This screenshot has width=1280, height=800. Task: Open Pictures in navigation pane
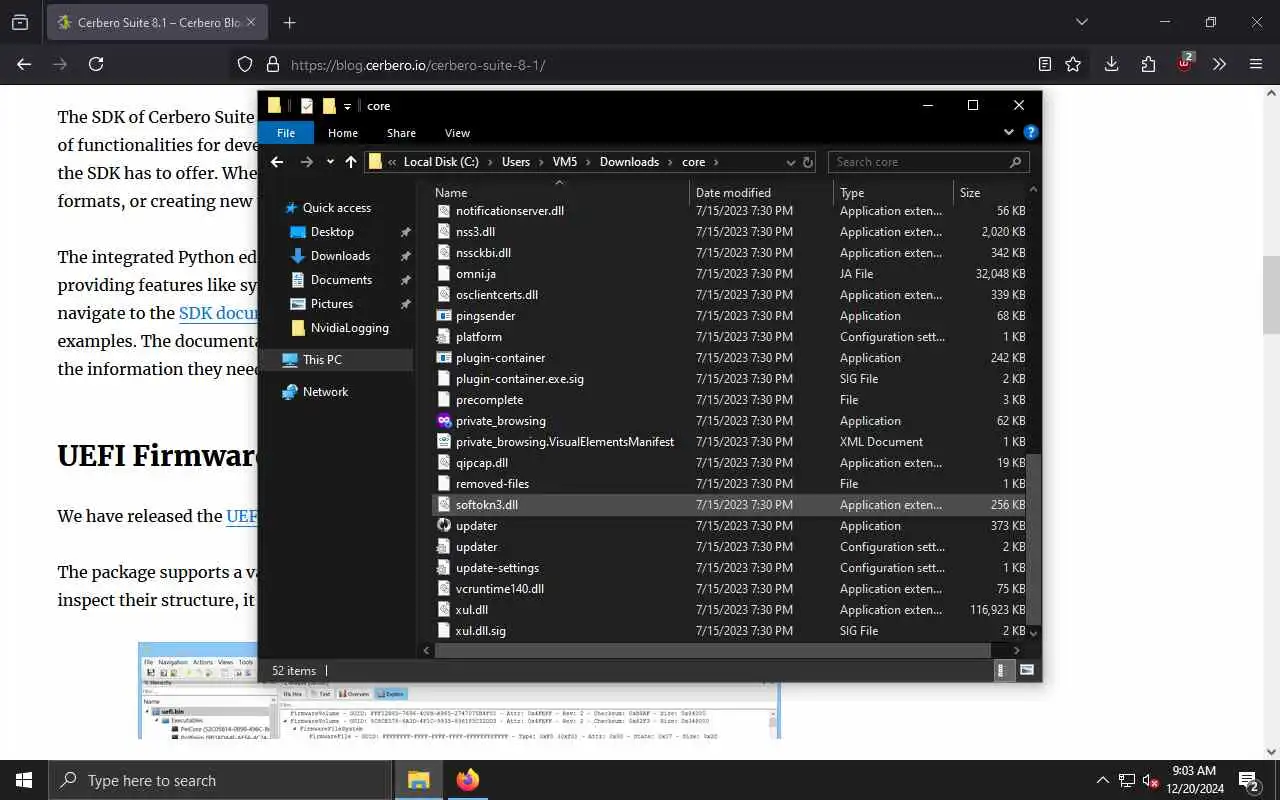332,304
